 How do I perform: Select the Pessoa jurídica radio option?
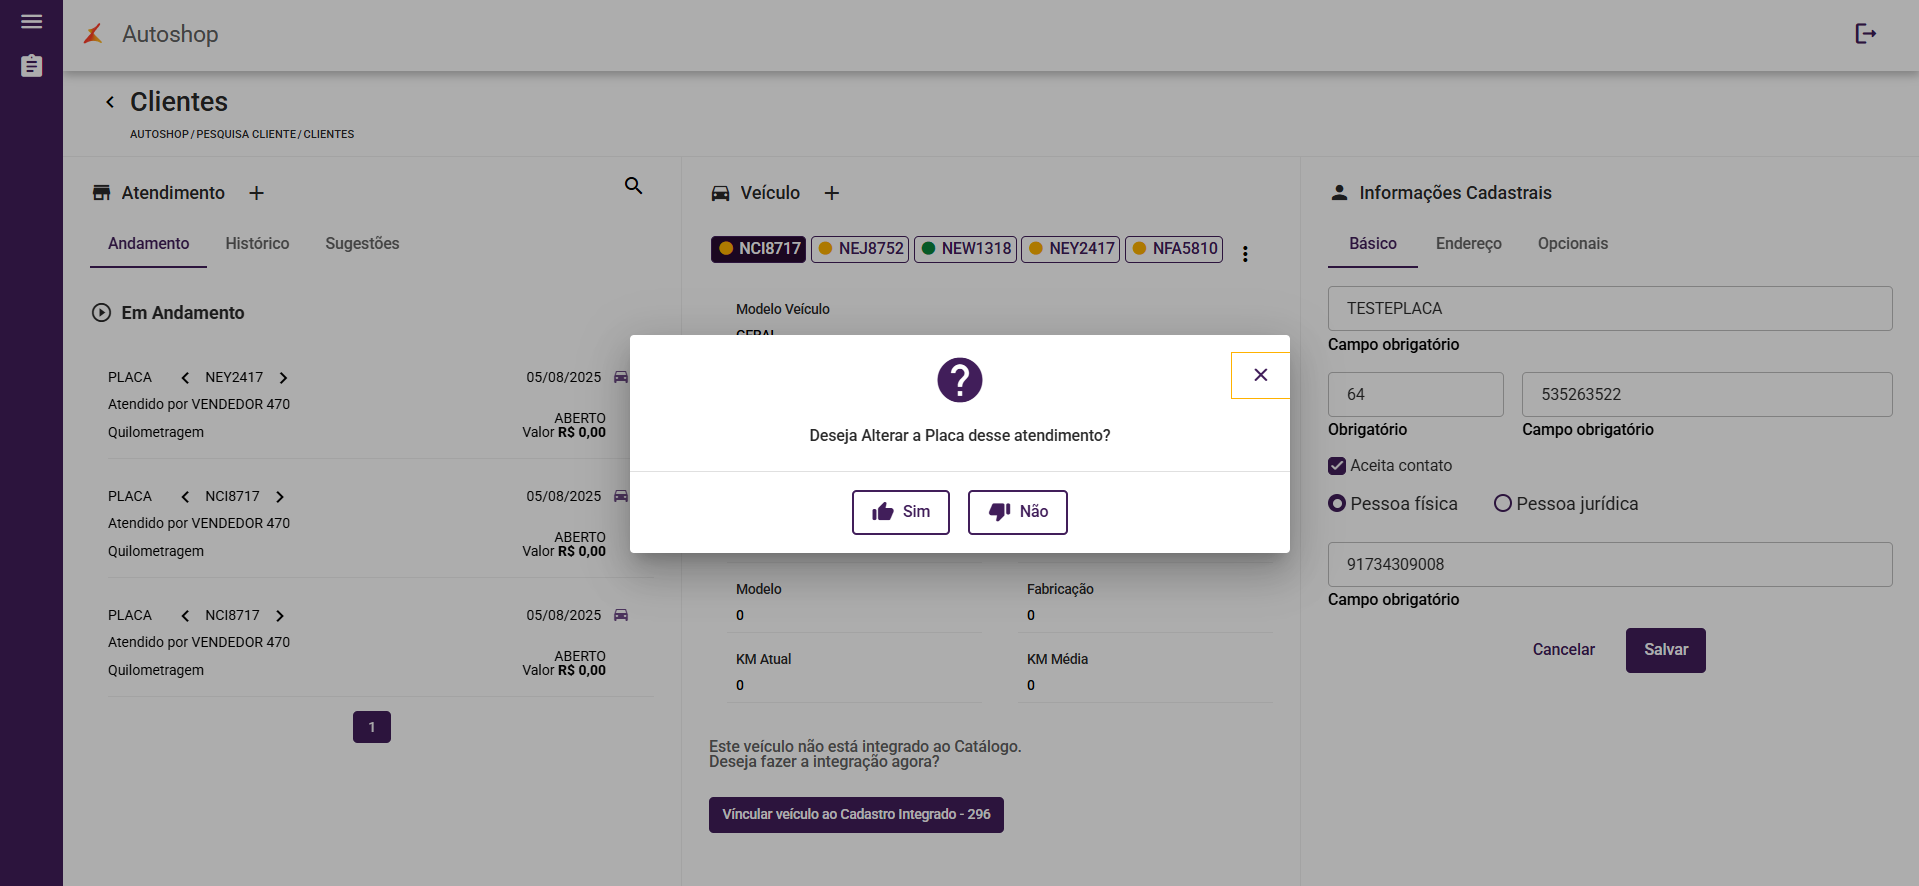click(1502, 504)
